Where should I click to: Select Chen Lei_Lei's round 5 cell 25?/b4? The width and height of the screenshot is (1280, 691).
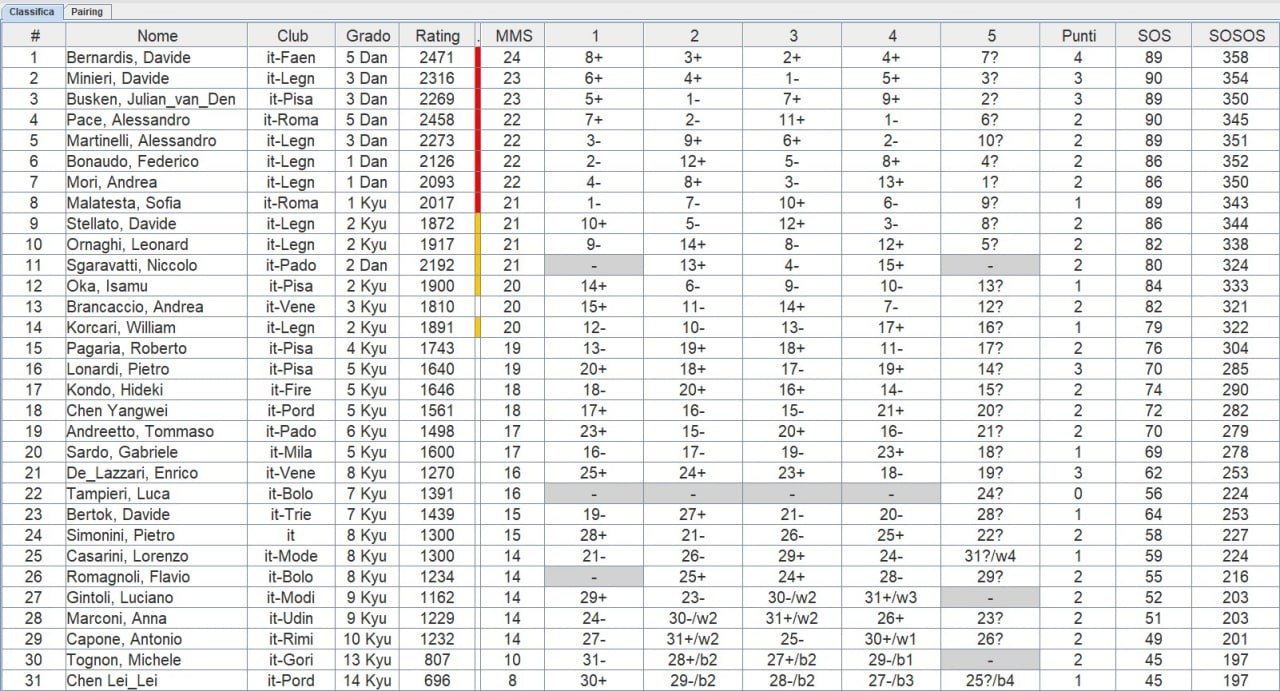point(990,681)
